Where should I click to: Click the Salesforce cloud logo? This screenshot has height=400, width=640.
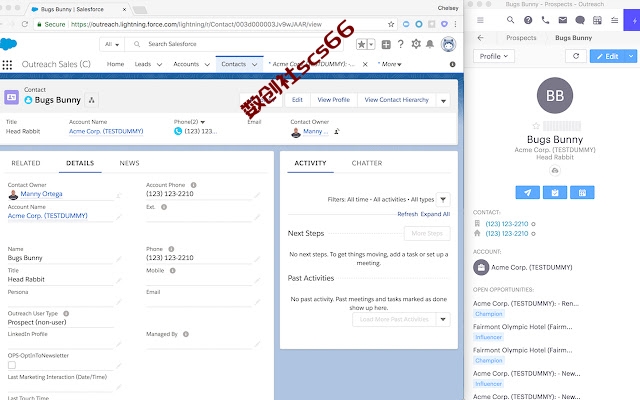[x=8, y=44]
